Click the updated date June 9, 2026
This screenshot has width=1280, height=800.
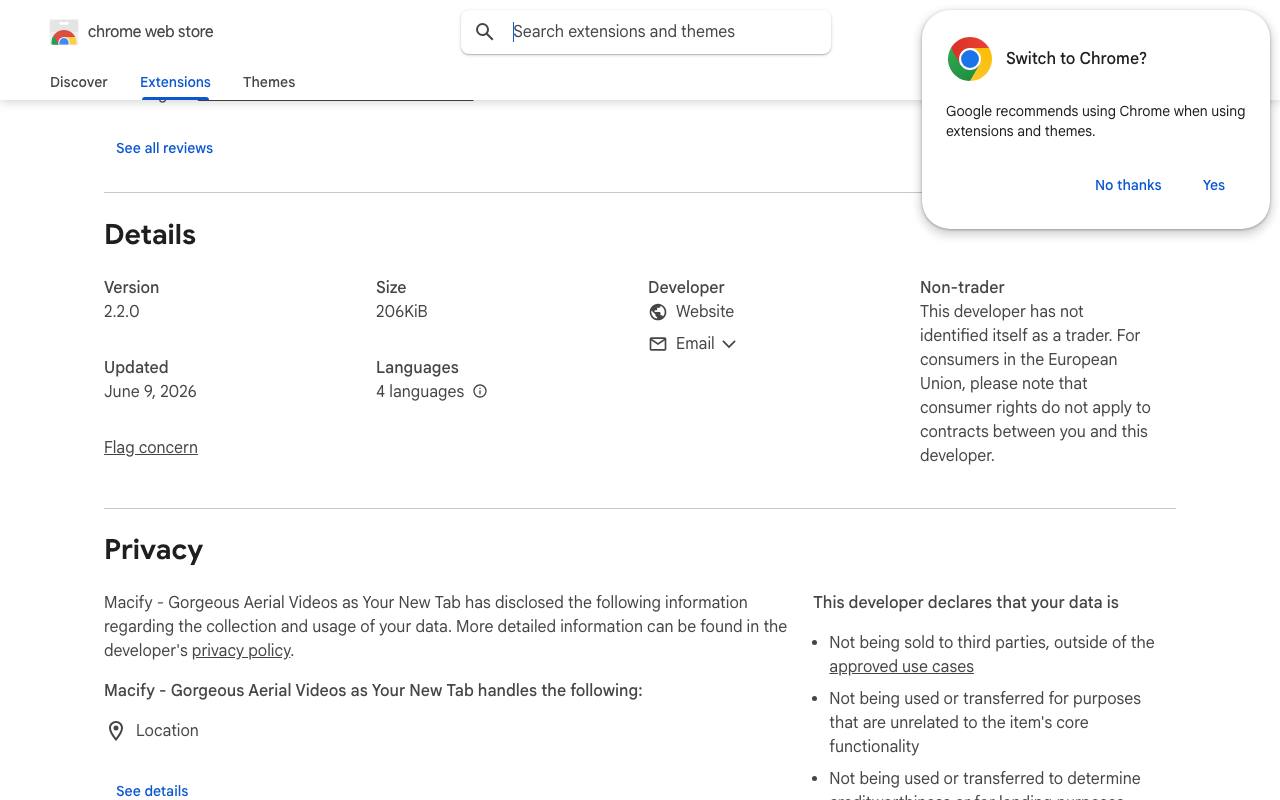(150, 392)
